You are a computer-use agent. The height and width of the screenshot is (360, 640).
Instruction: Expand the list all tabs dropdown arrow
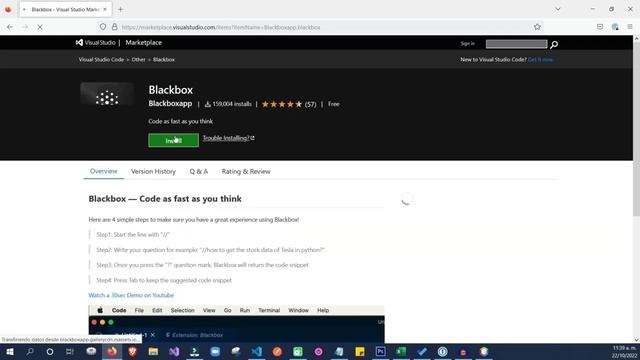[558, 9]
